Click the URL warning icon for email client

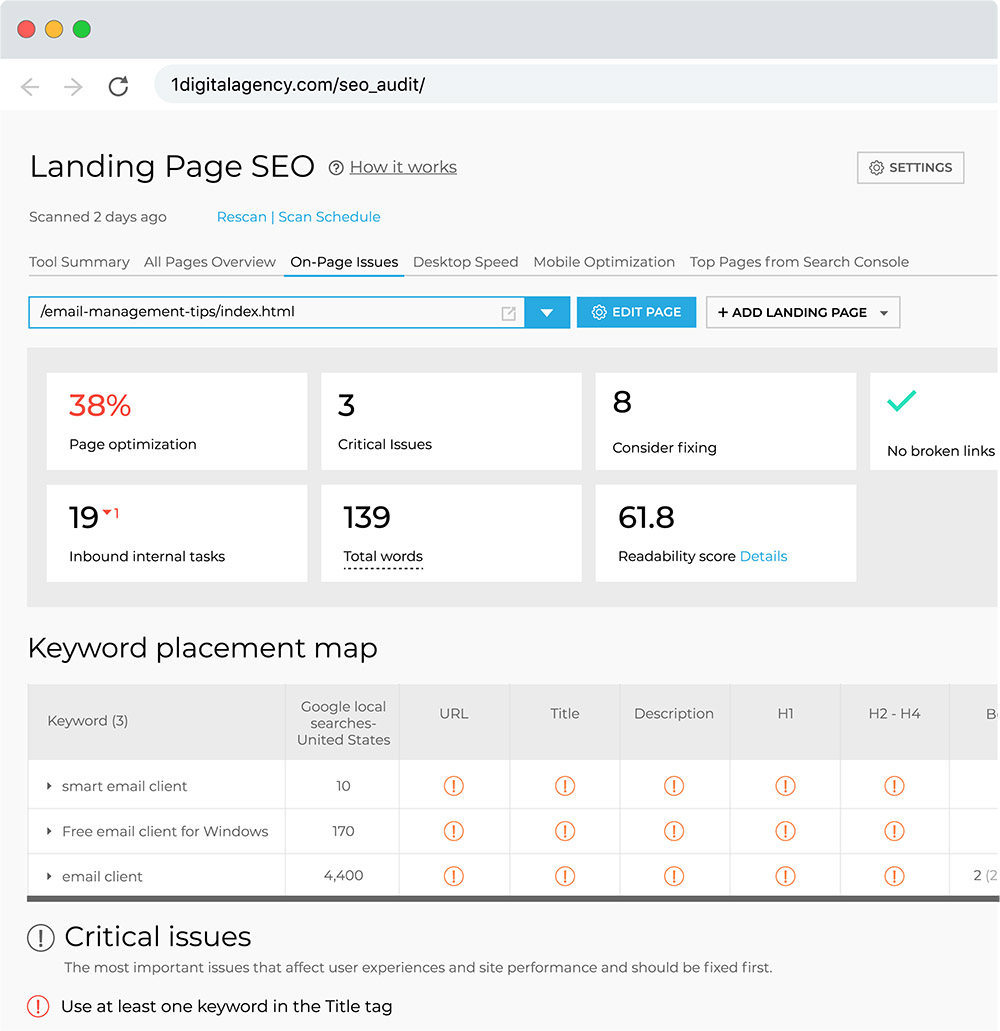(x=454, y=875)
